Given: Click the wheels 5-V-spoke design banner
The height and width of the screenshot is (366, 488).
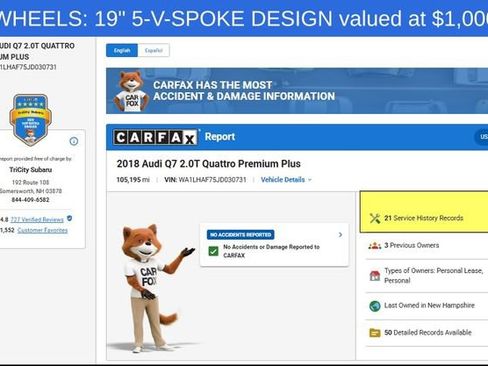Looking at the screenshot, I should point(244,18).
